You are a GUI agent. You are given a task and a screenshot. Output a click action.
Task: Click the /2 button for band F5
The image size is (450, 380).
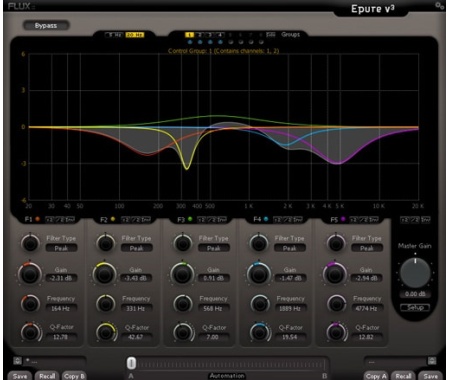pos(365,220)
